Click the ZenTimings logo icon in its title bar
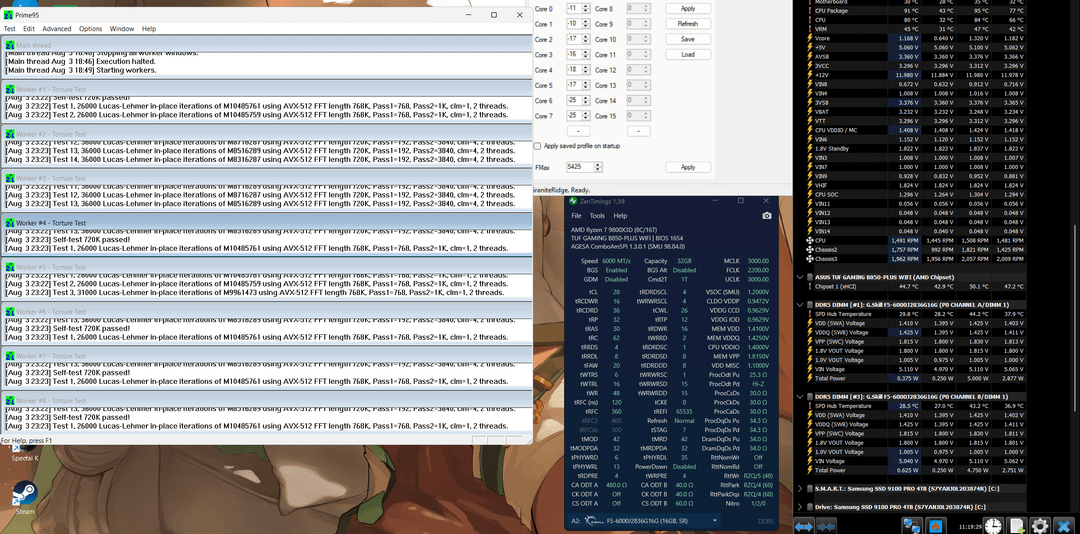 [572, 201]
